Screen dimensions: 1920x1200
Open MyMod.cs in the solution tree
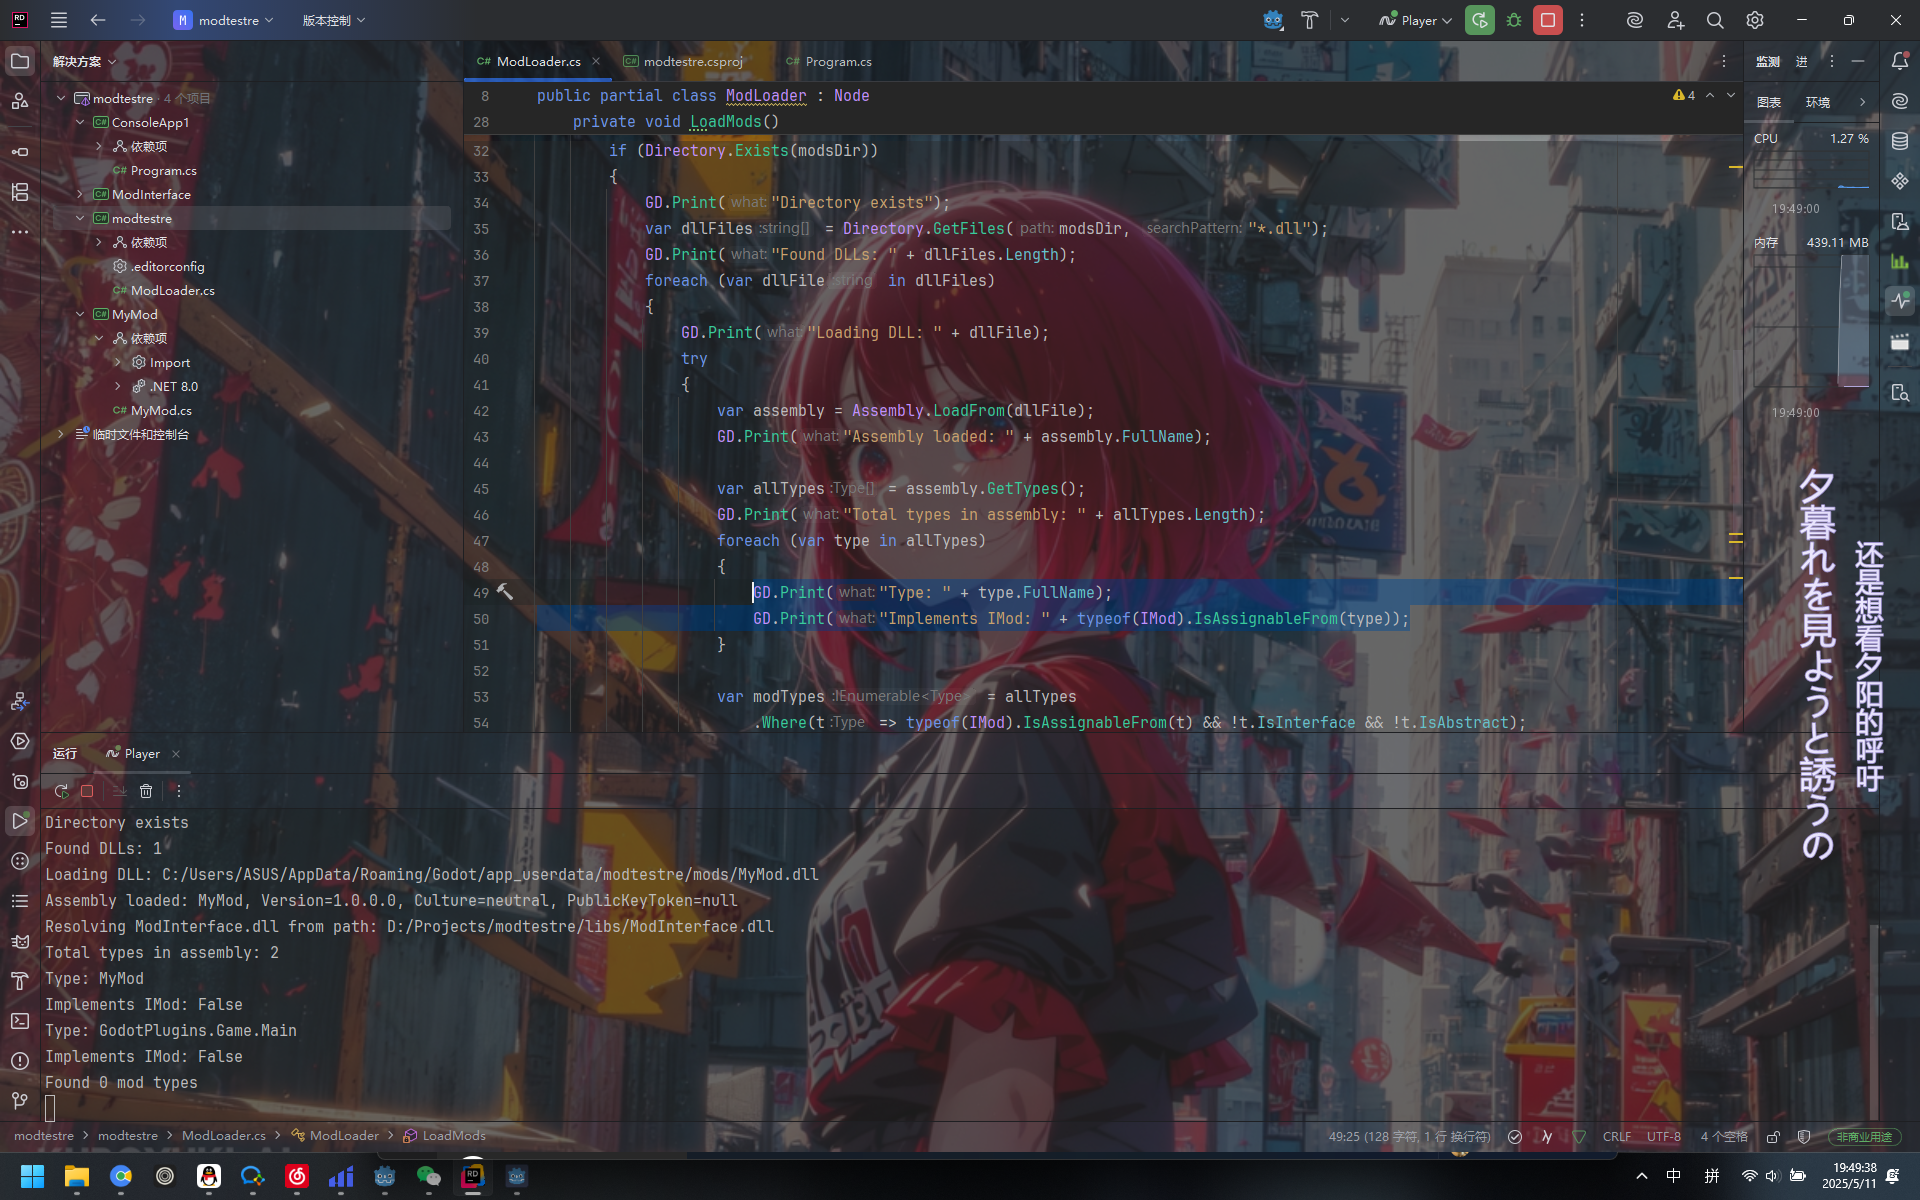tap(152, 410)
